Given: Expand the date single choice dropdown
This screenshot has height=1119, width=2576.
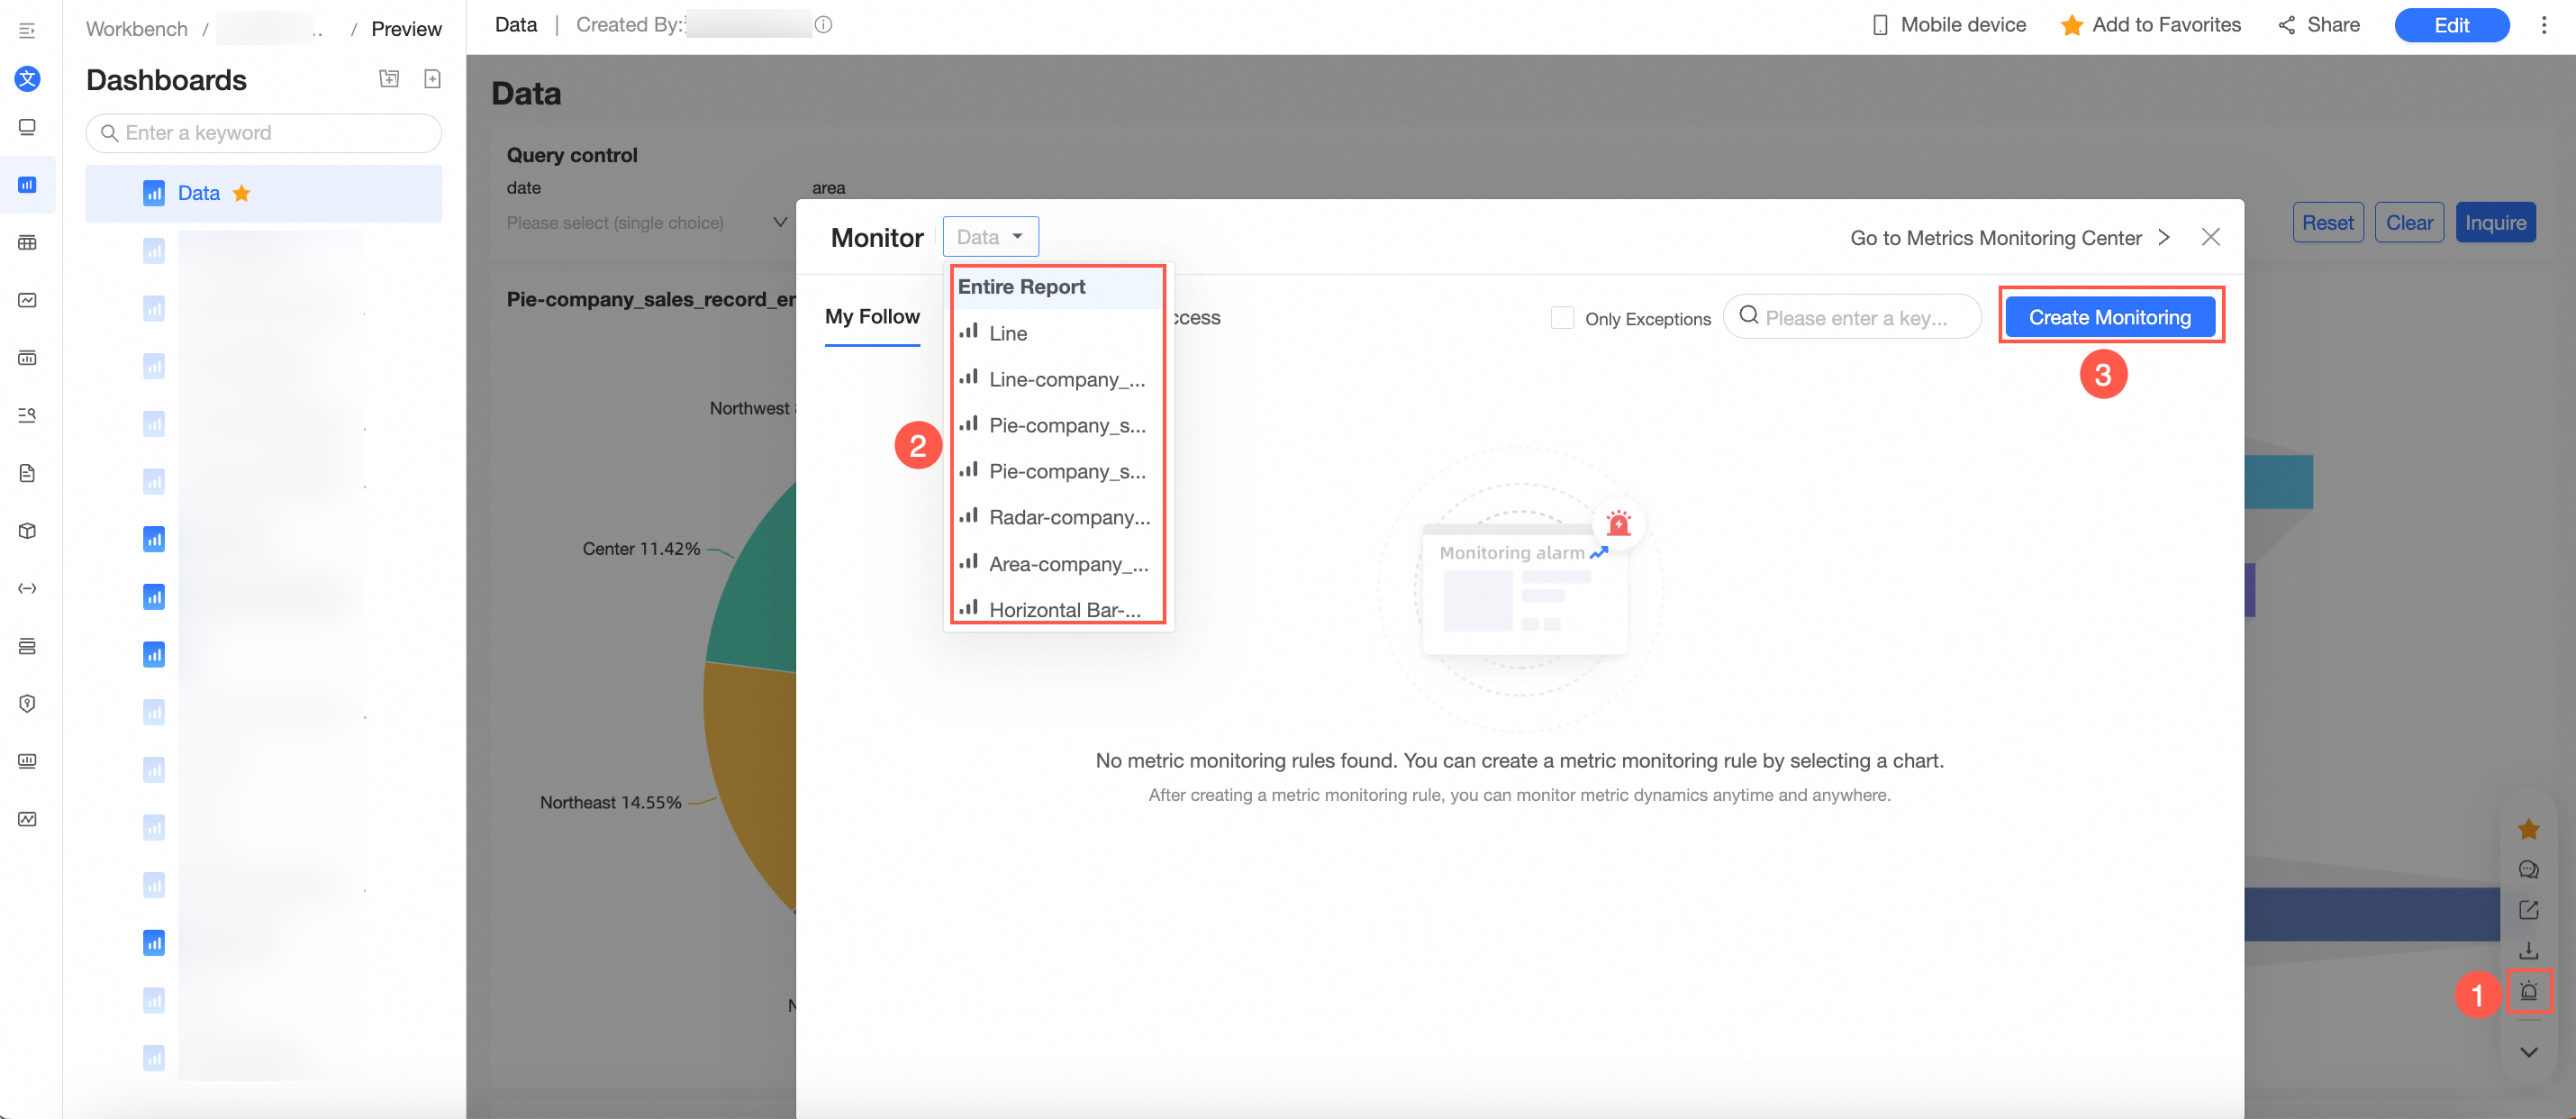Looking at the screenshot, I should pyautogui.click(x=646, y=222).
